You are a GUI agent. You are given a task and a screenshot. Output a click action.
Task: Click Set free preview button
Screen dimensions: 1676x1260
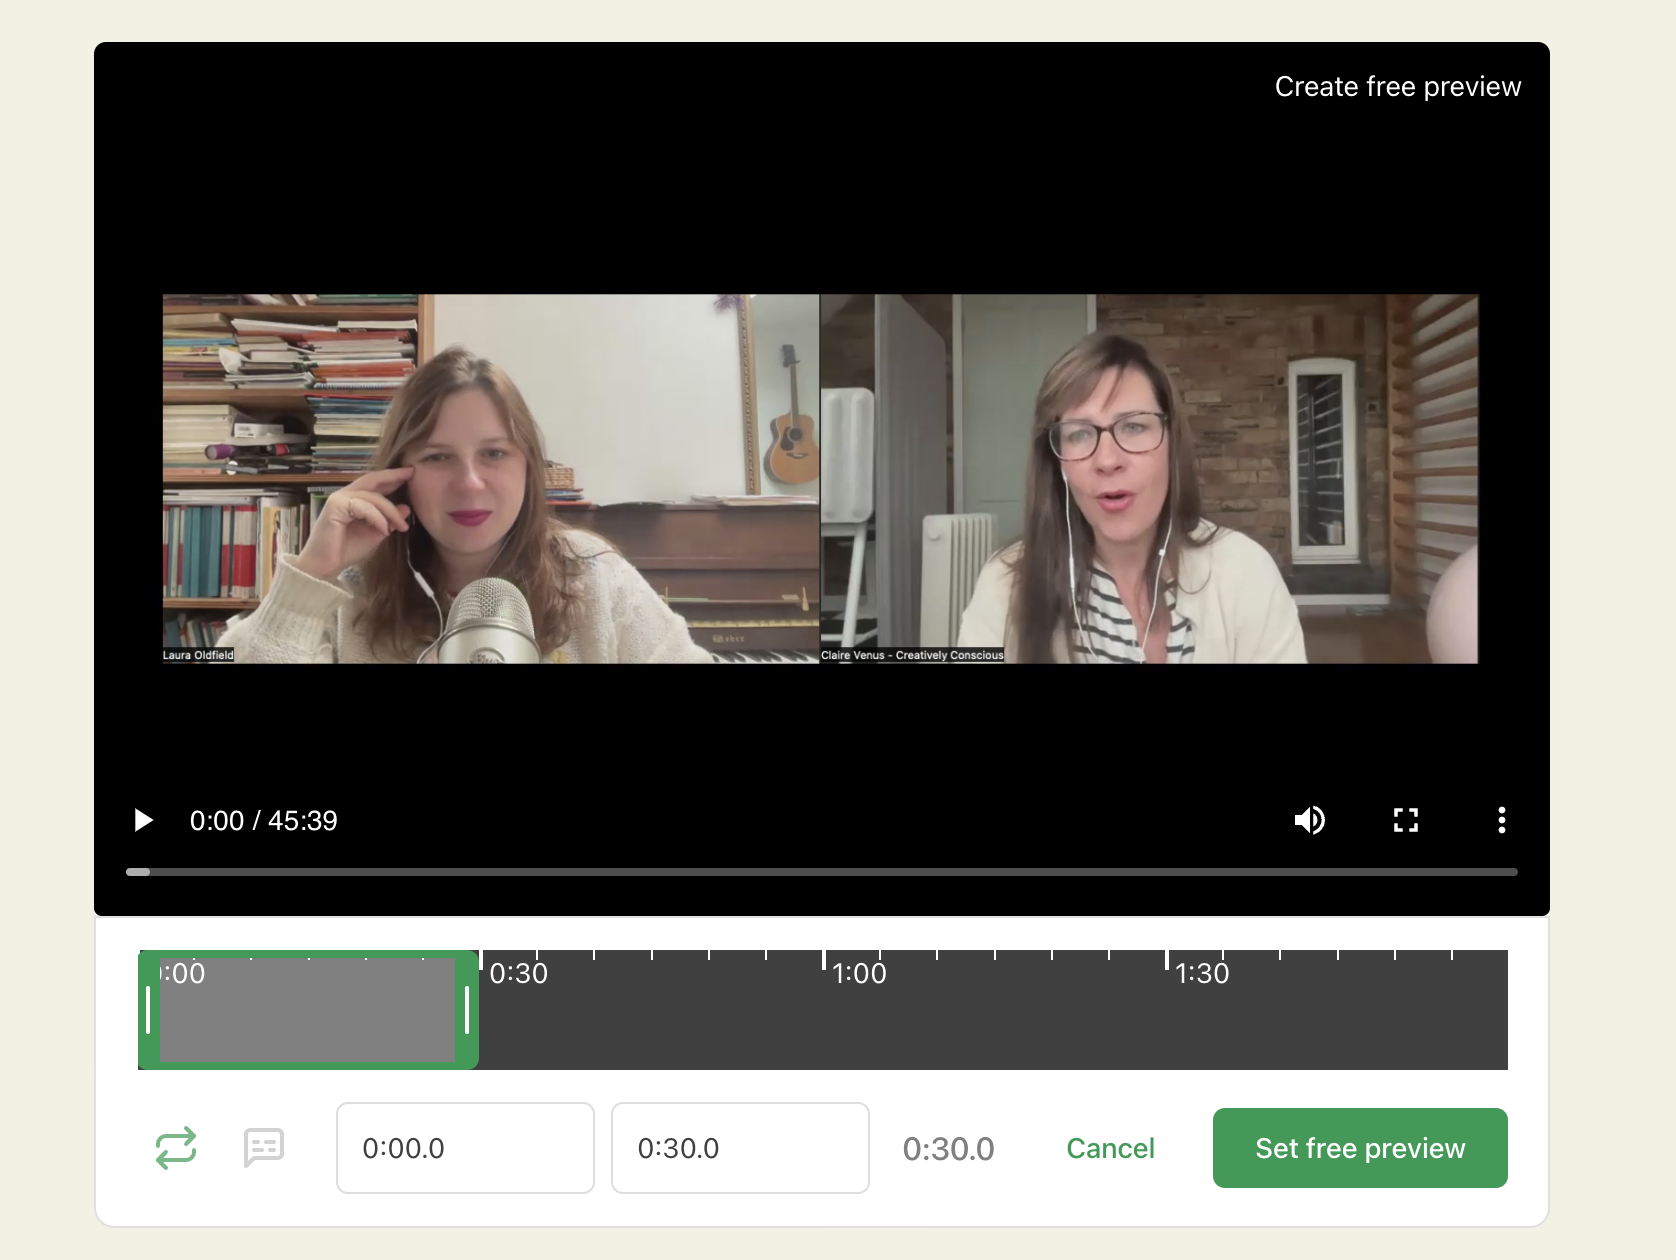[x=1359, y=1148]
